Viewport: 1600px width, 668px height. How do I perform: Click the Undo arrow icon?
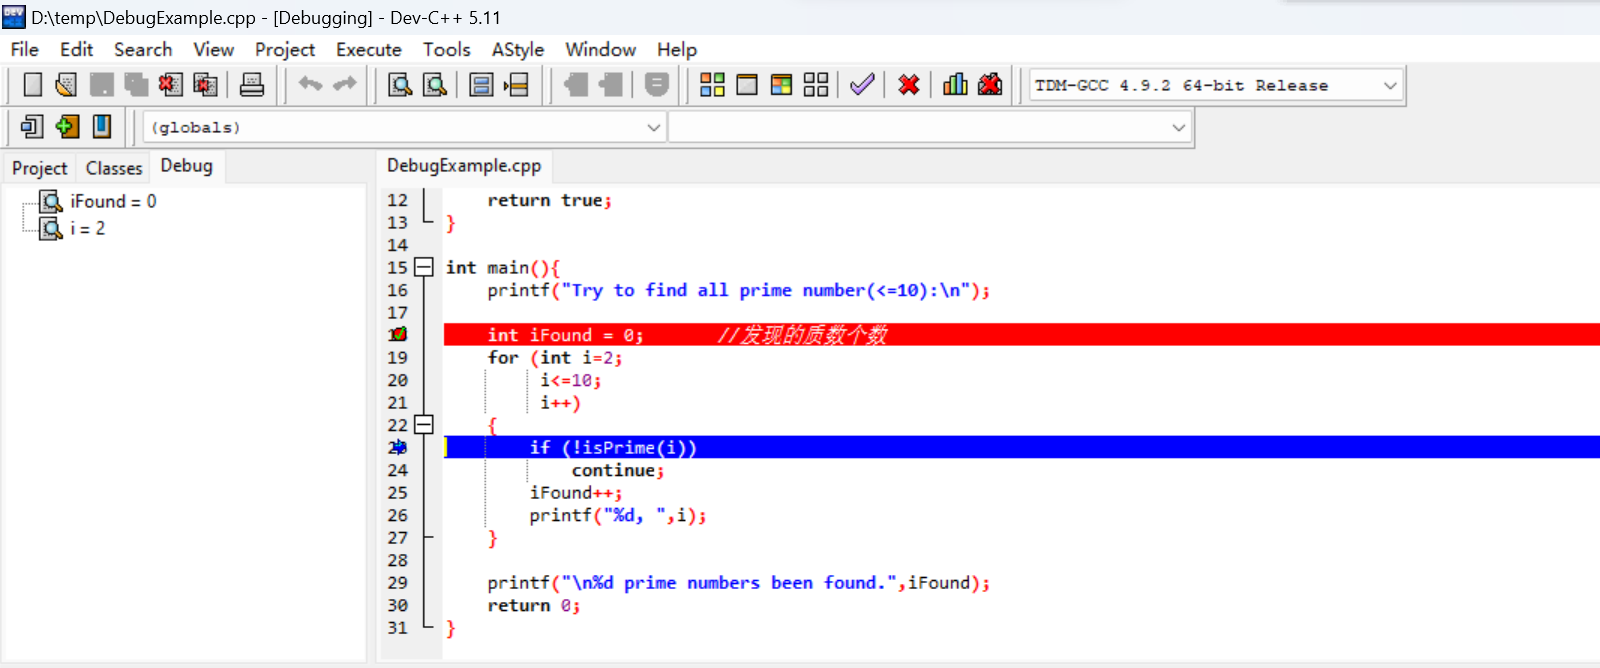tap(311, 85)
